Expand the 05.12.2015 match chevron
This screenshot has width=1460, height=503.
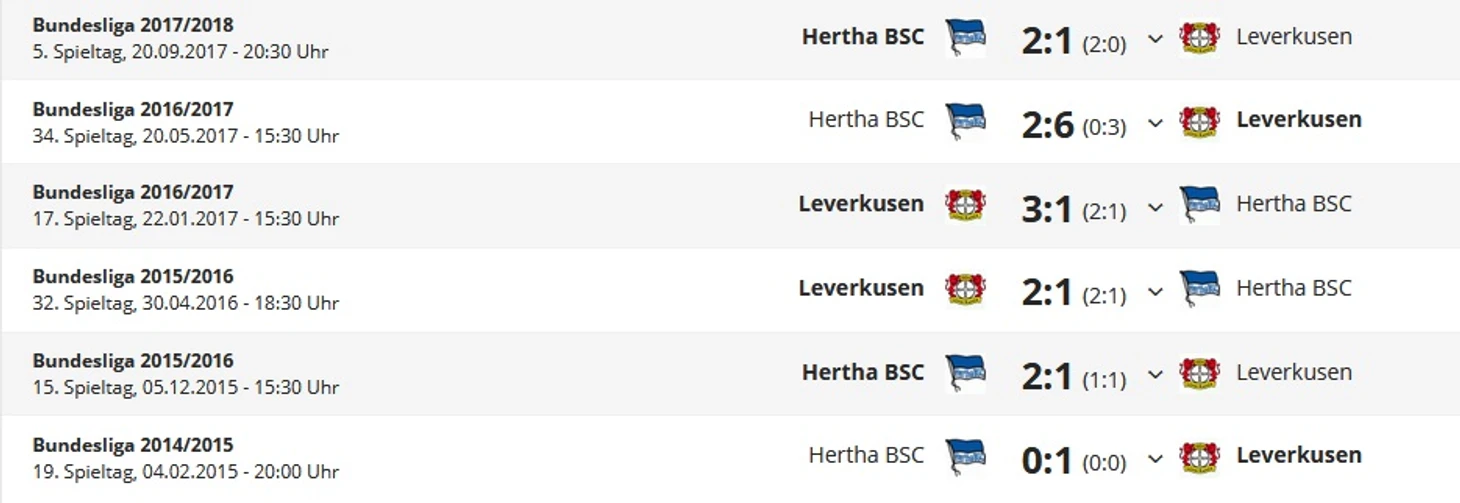coord(1155,374)
